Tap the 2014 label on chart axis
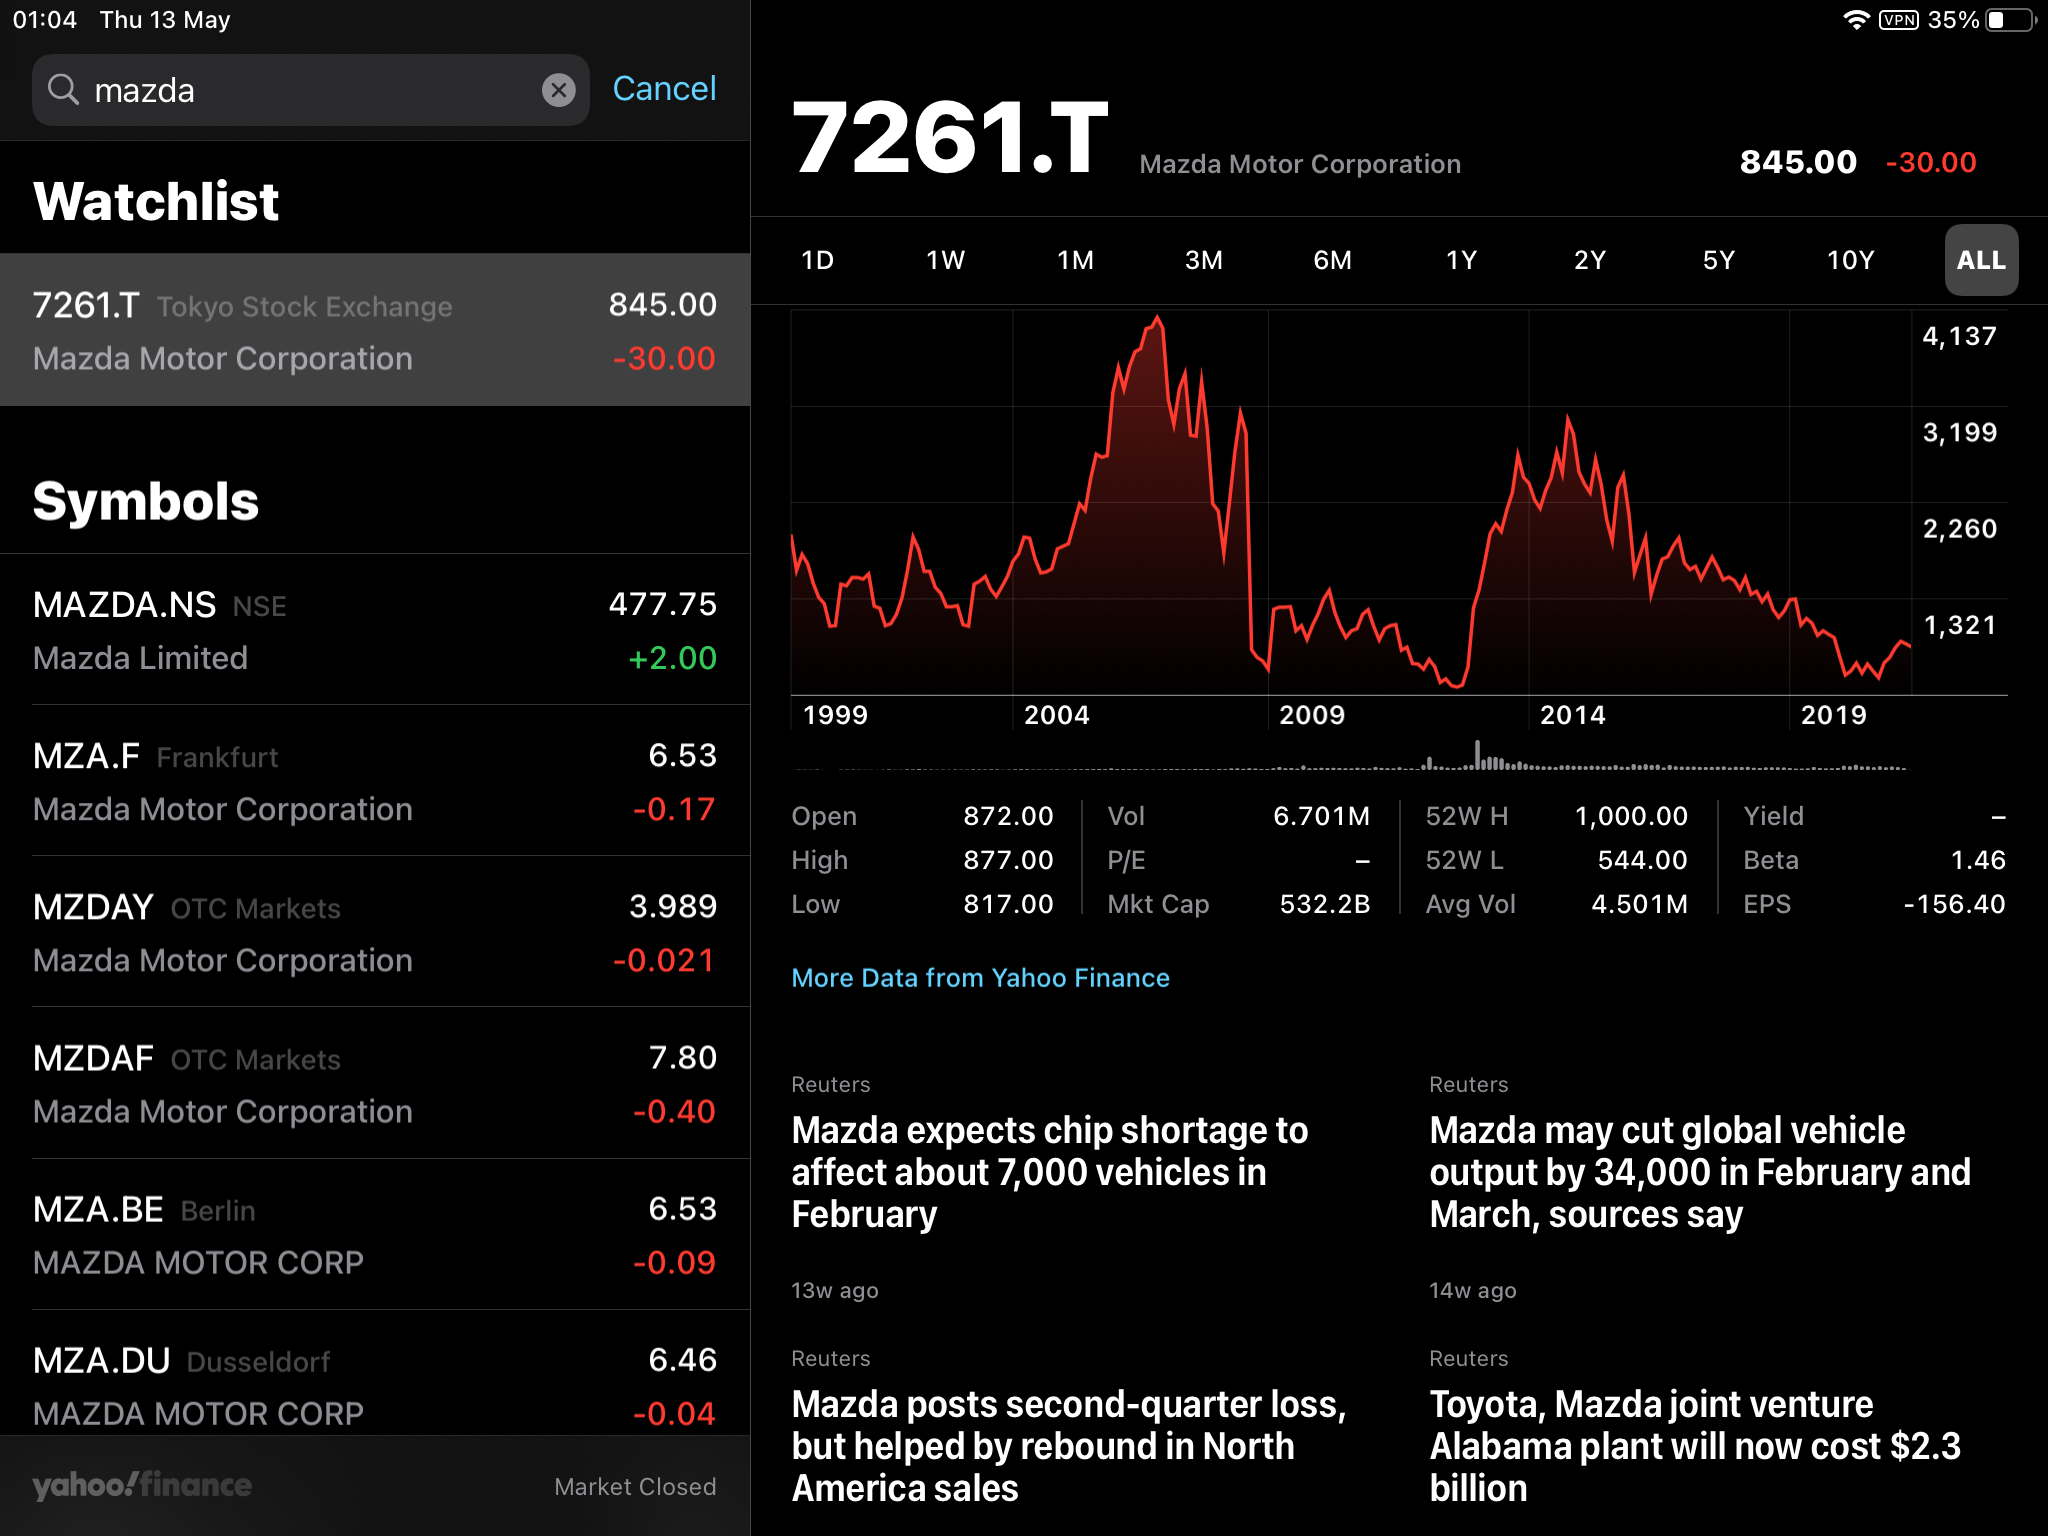 click(x=1572, y=715)
